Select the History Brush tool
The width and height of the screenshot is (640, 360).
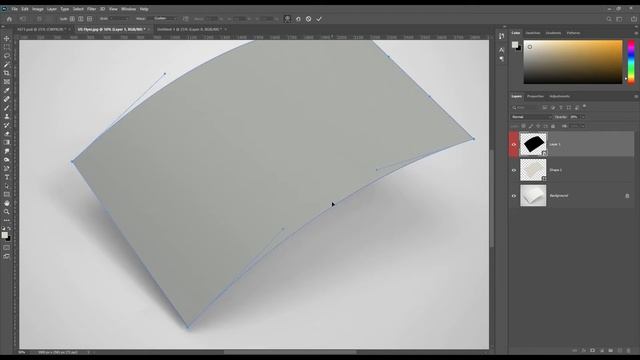[x=7, y=125]
